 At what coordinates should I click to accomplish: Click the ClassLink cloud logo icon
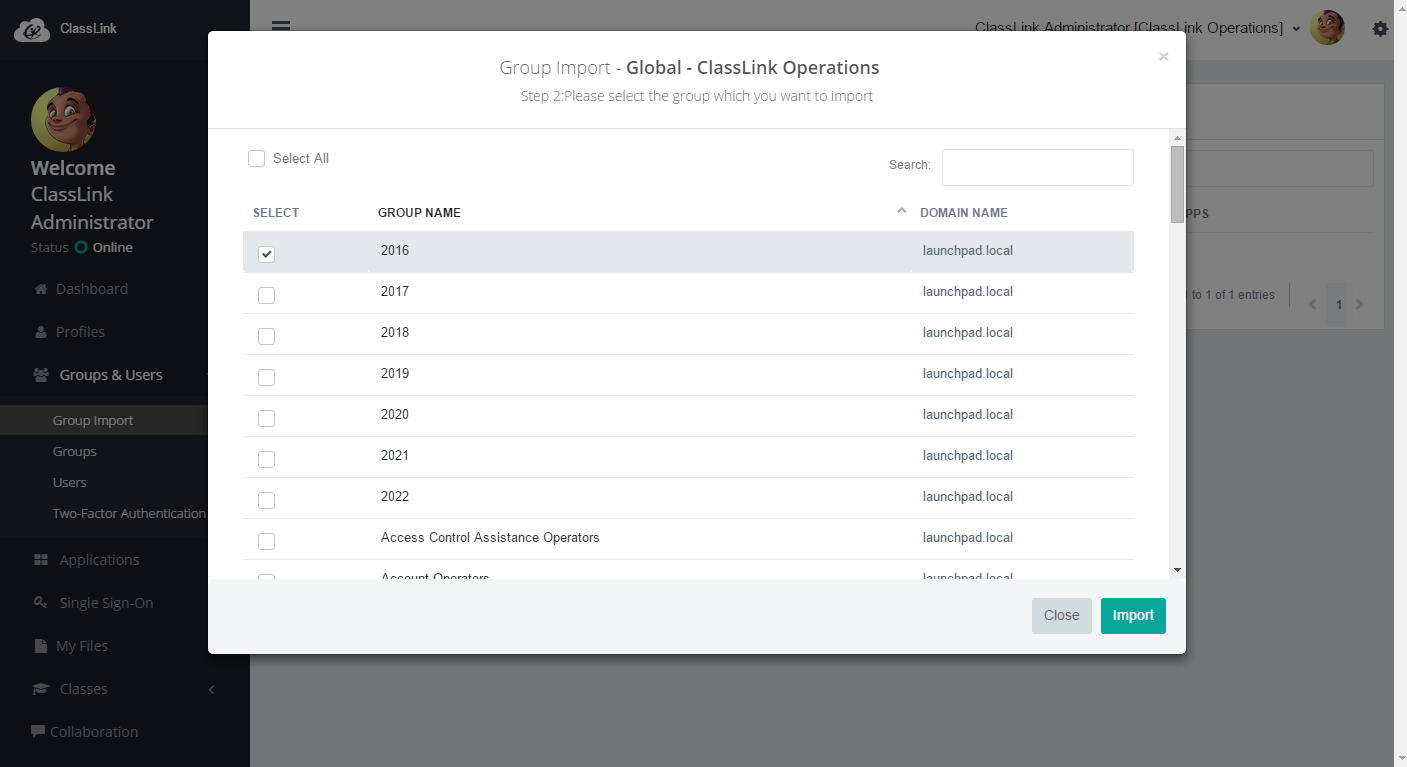point(32,29)
